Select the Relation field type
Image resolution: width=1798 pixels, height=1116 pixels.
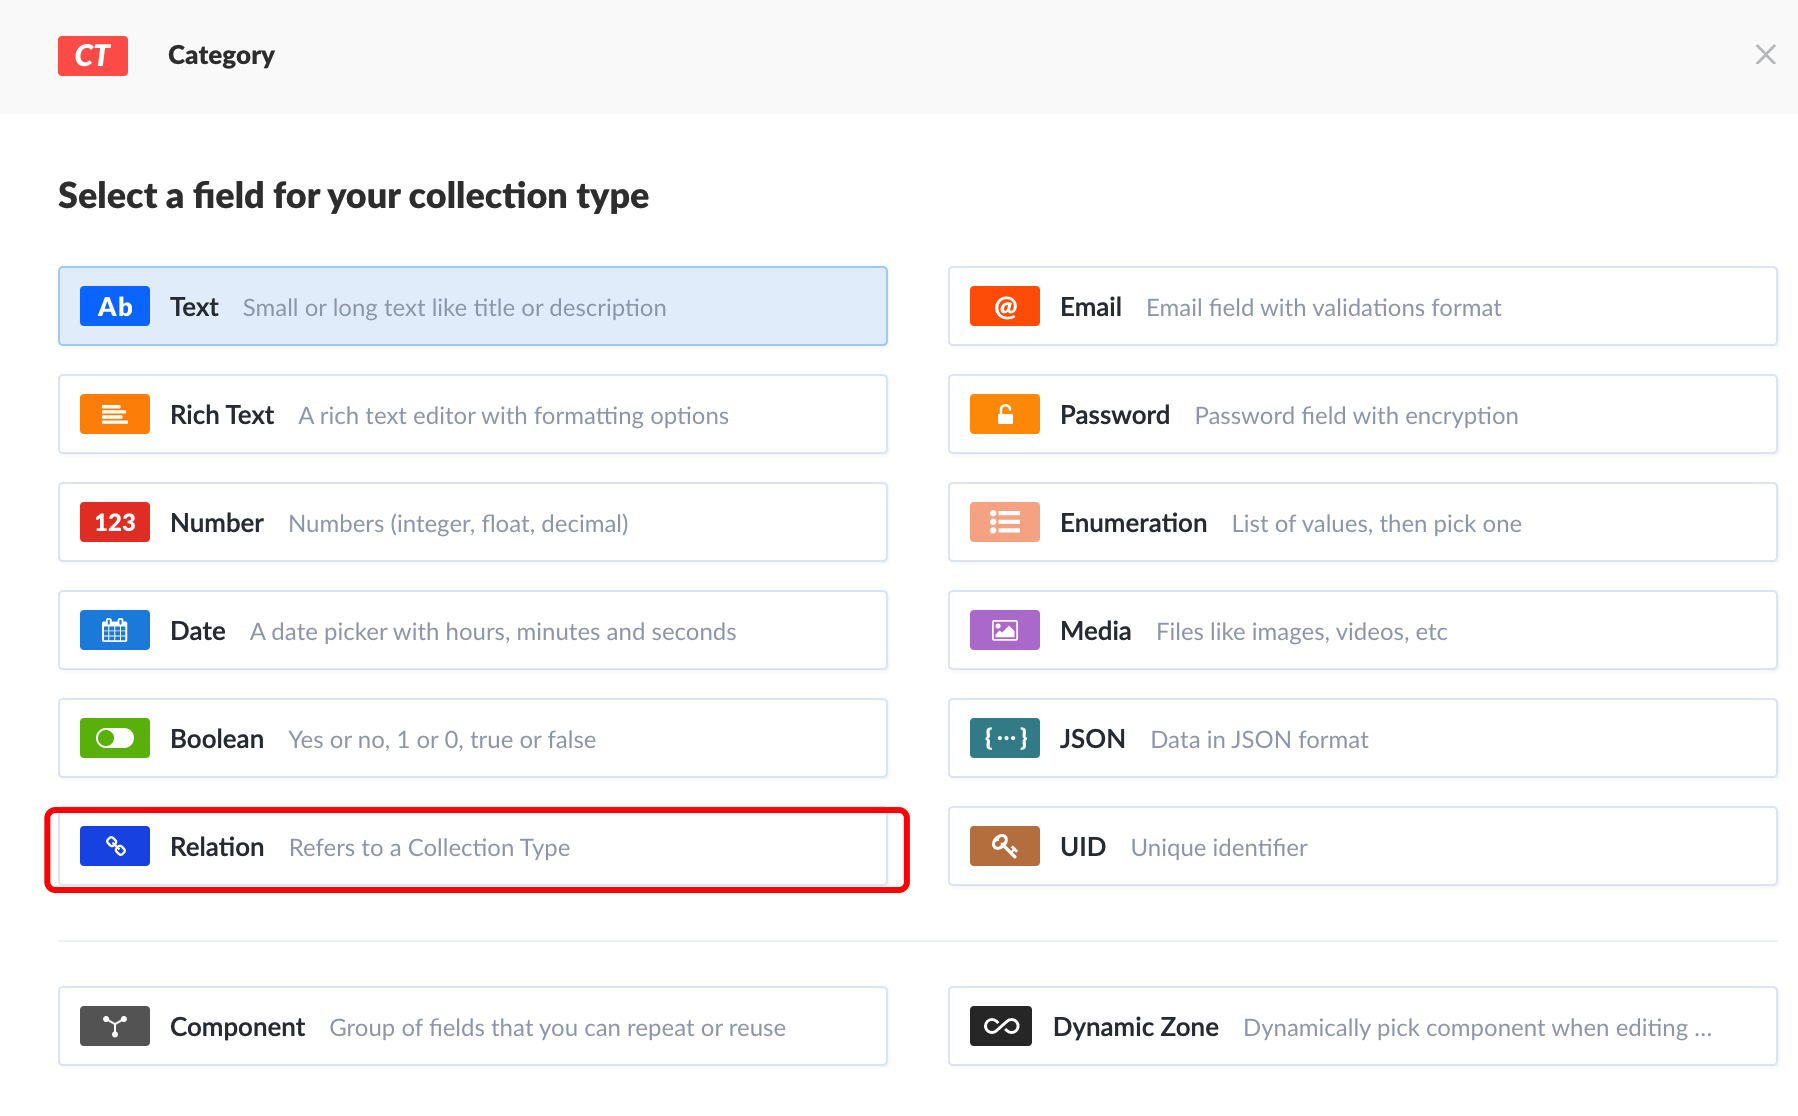473,846
